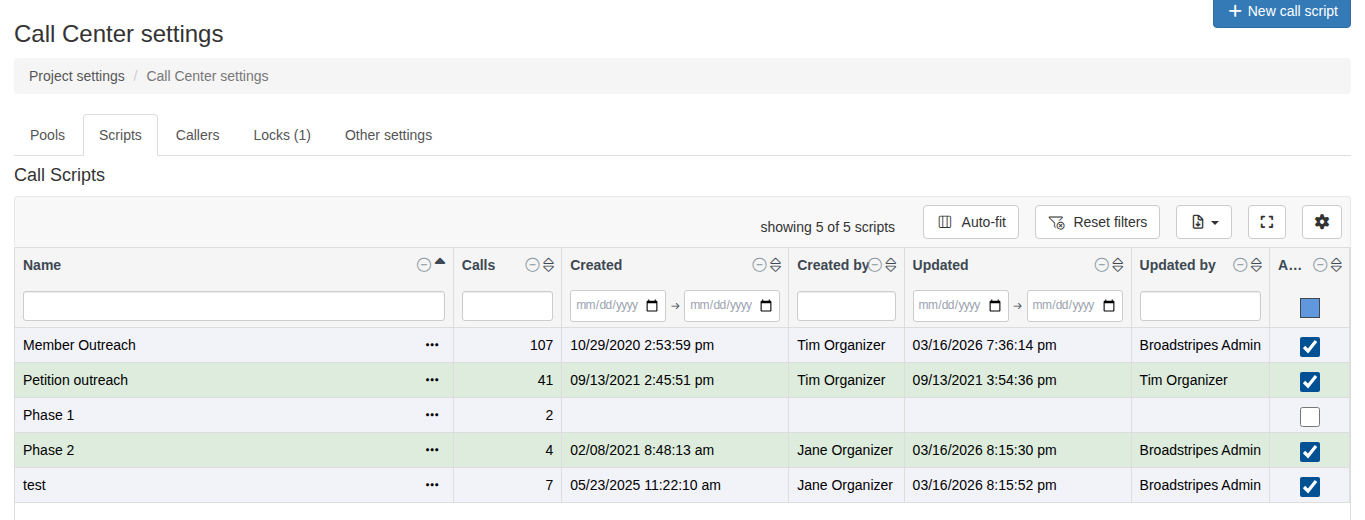Click the 41 calls cell

(507, 380)
